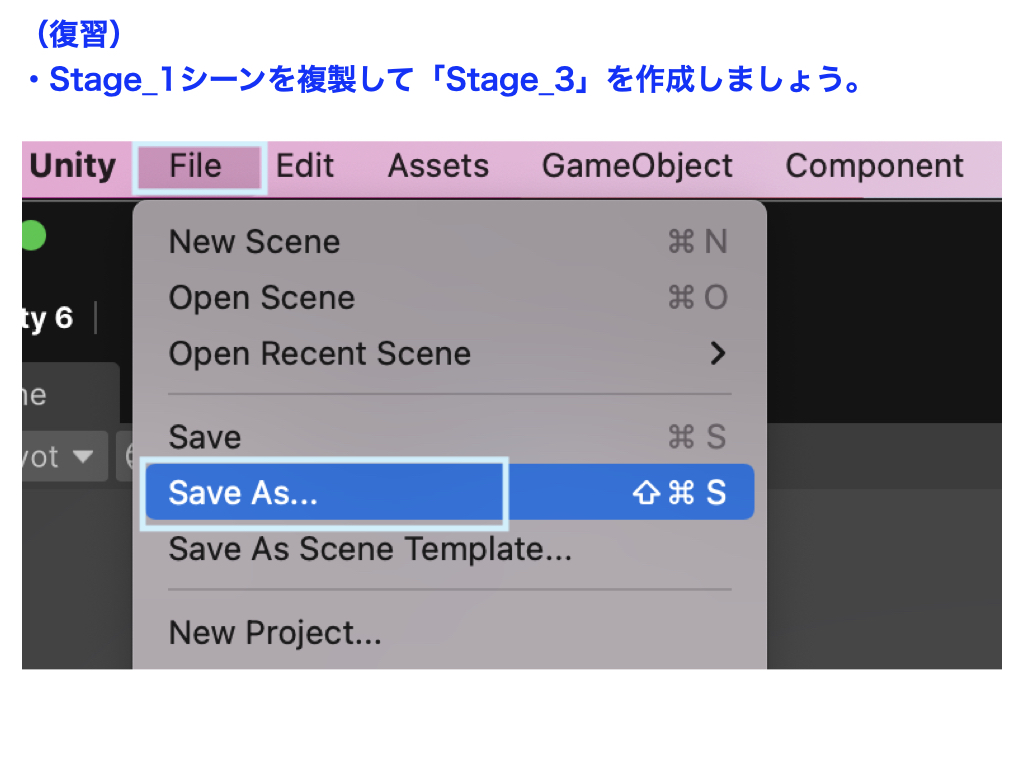Select New Project... menu entry
Image resolution: width=1024 pixels, height=768 pixels.
(275, 633)
